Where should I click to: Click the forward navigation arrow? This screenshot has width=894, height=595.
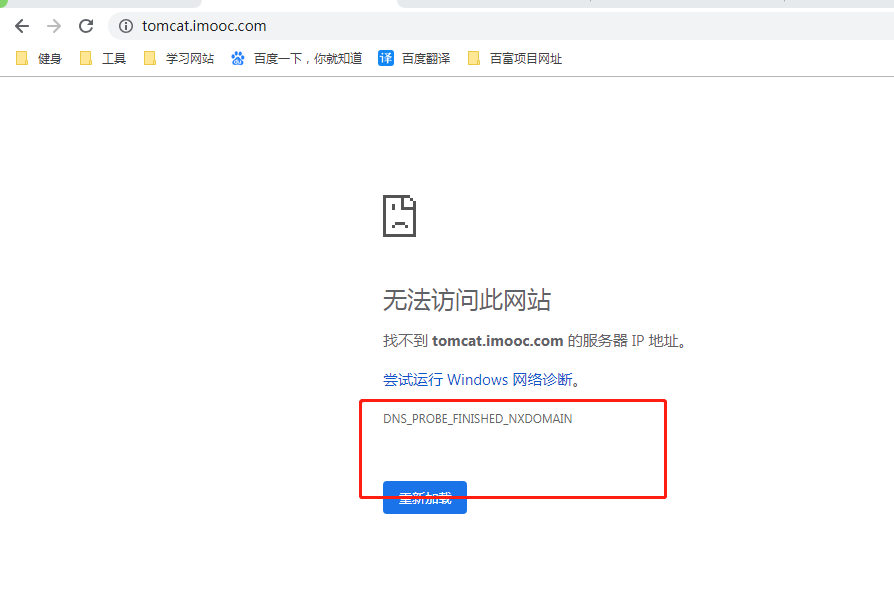[53, 26]
